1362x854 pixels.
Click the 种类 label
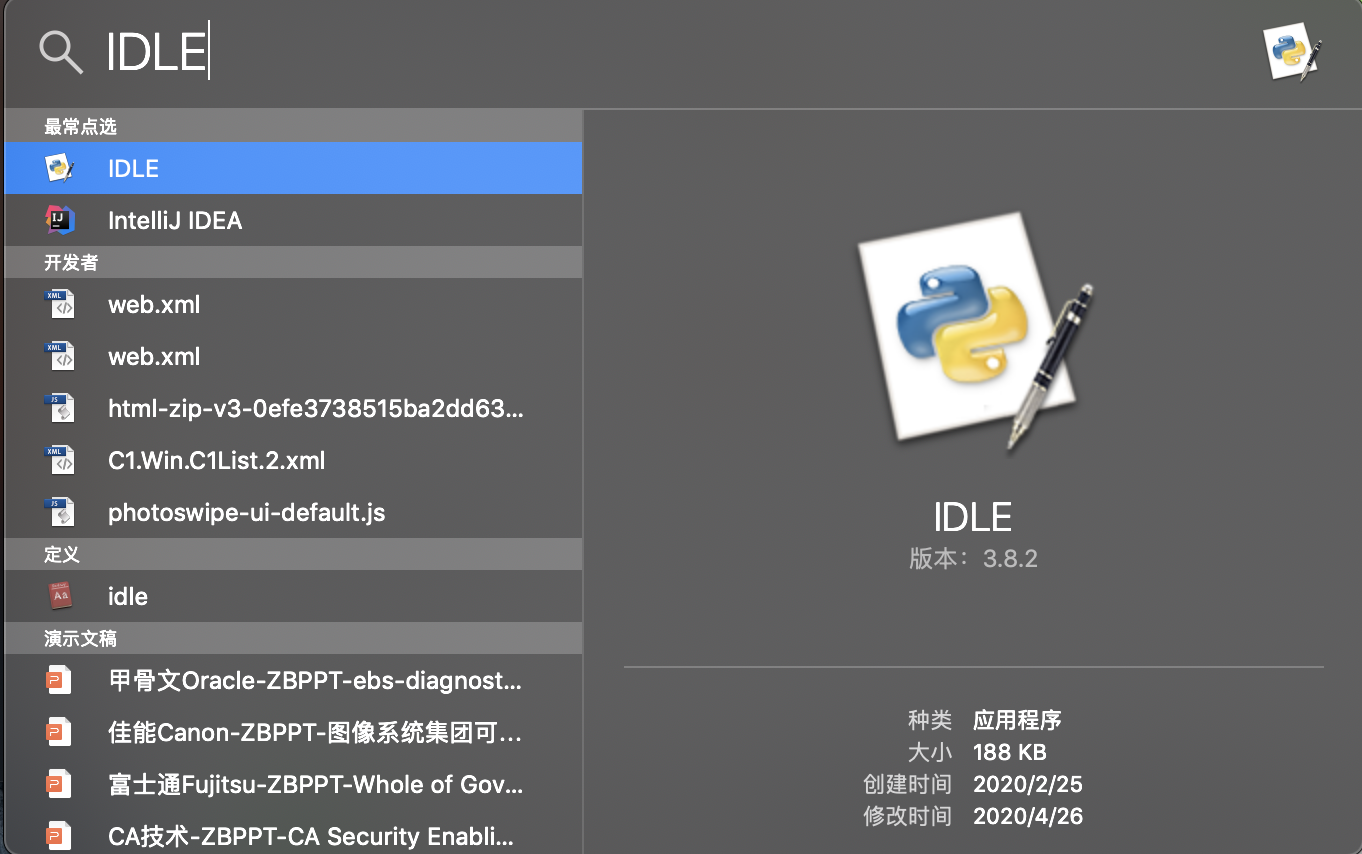930,720
